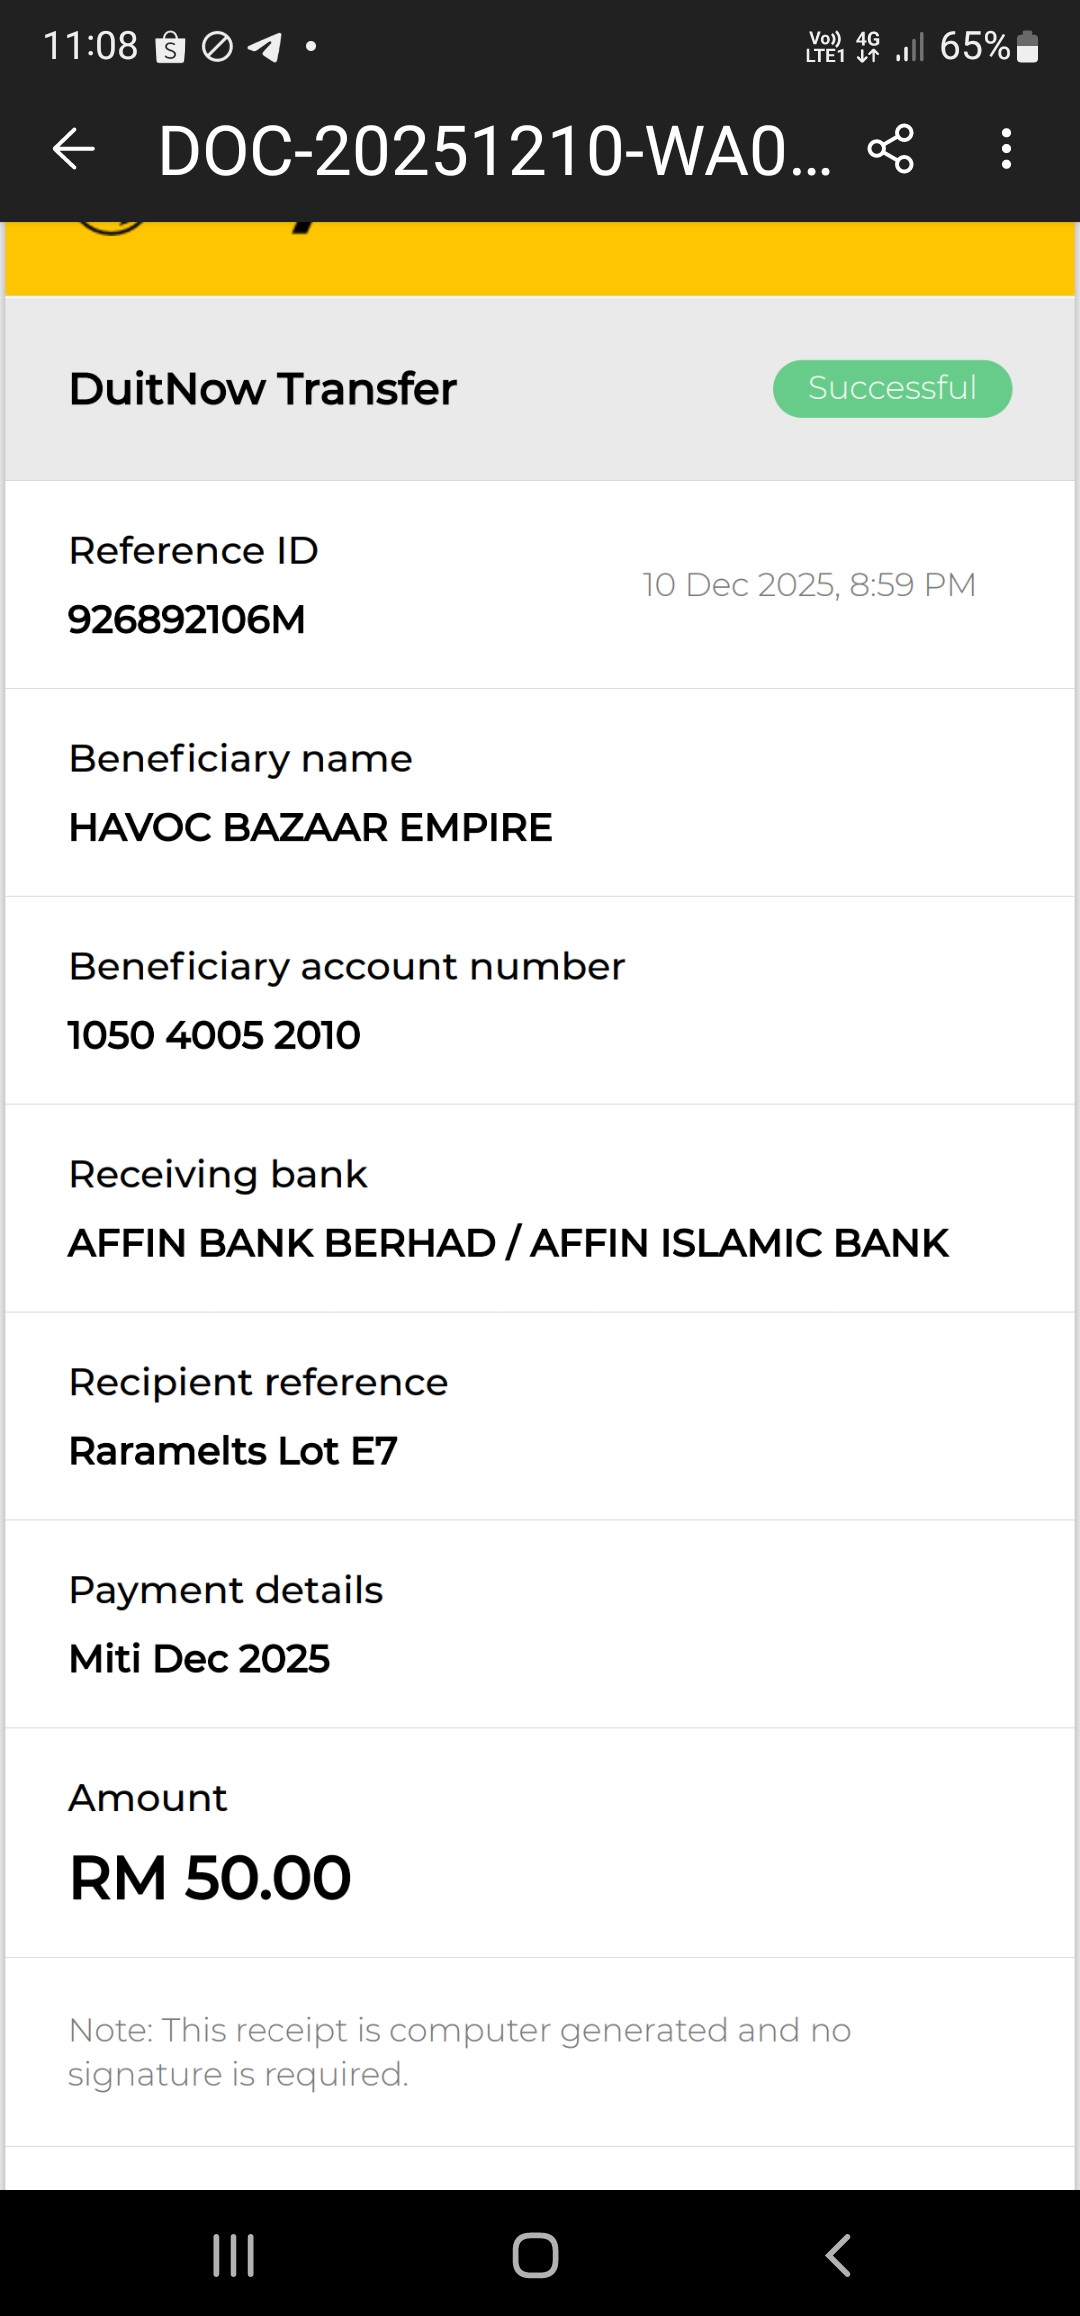This screenshot has width=1080, height=2316.
Task: Tap the account number 1050 4005 2010
Action: pyautogui.click(x=214, y=1036)
